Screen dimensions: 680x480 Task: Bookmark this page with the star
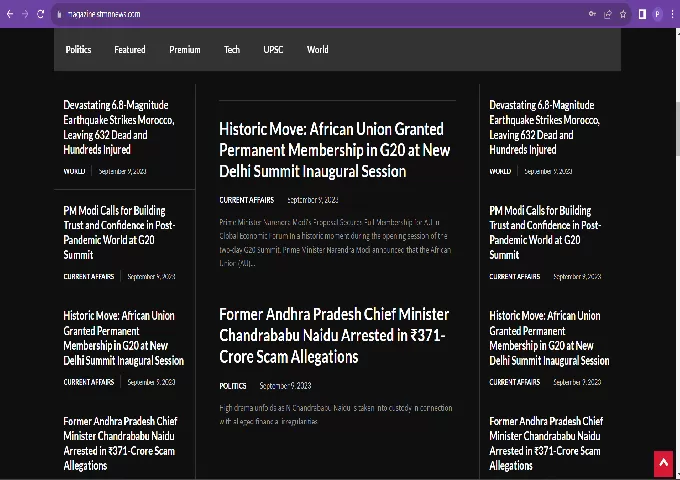[623, 14]
